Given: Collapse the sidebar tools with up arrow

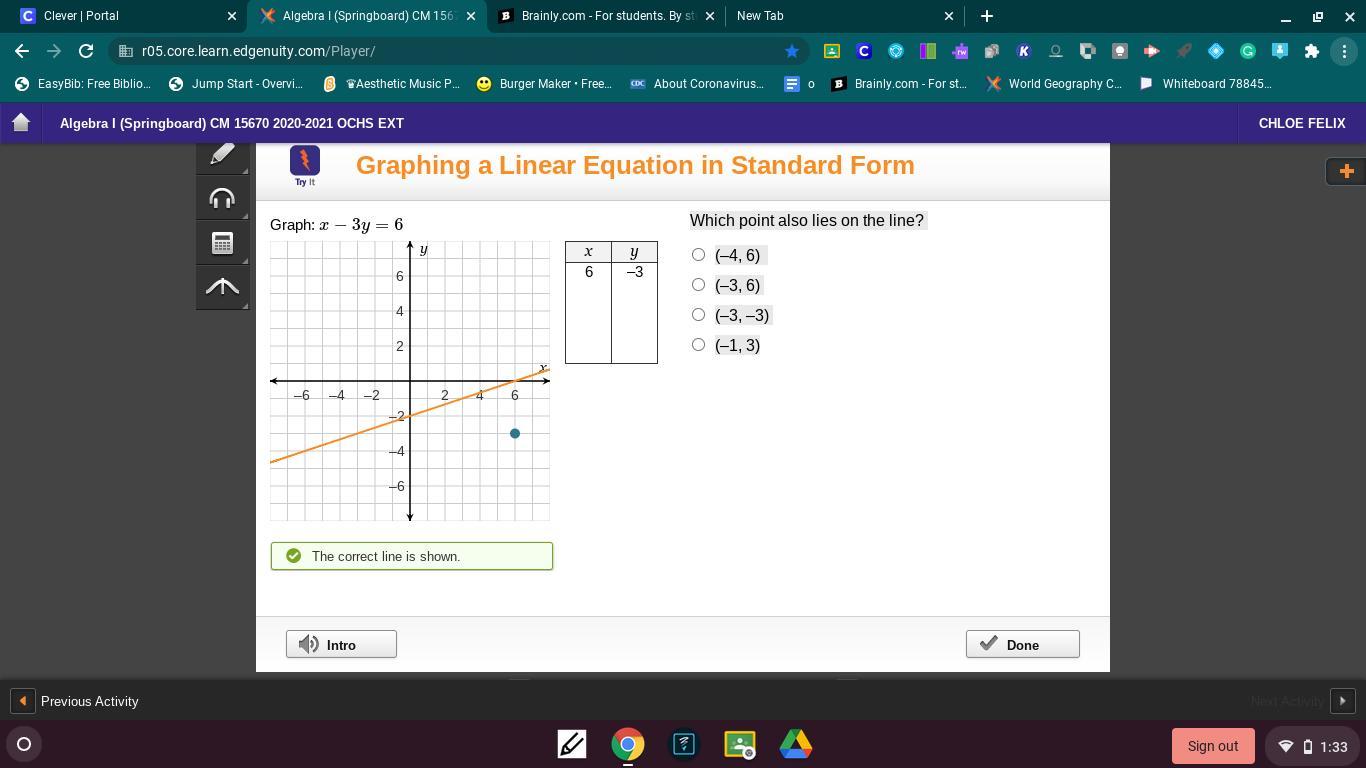Looking at the screenshot, I should click(222, 288).
